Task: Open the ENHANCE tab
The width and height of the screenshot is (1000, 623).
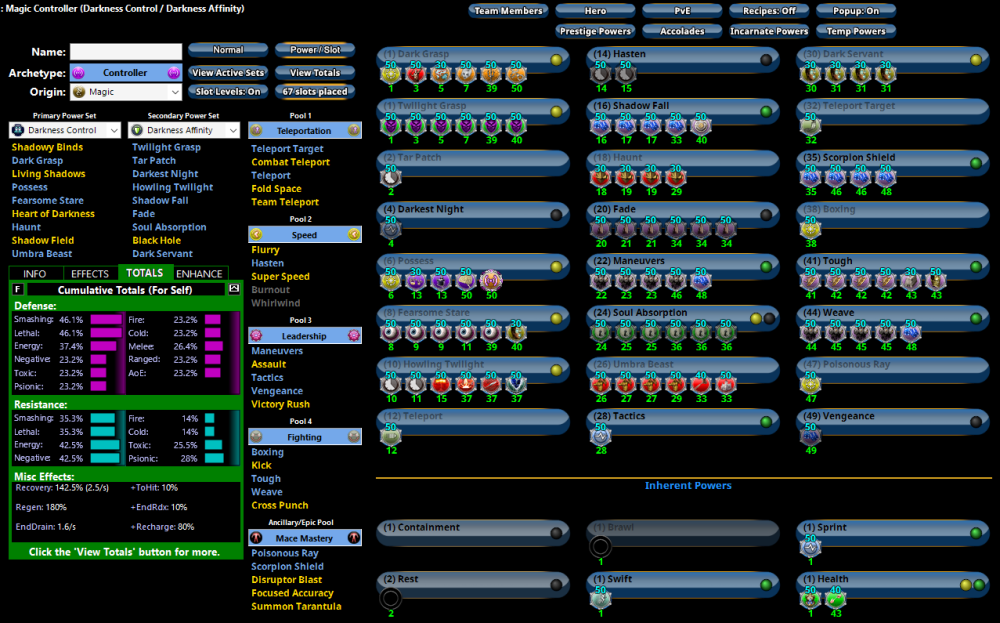Action: pyautogui.click(x=200, y=273)
